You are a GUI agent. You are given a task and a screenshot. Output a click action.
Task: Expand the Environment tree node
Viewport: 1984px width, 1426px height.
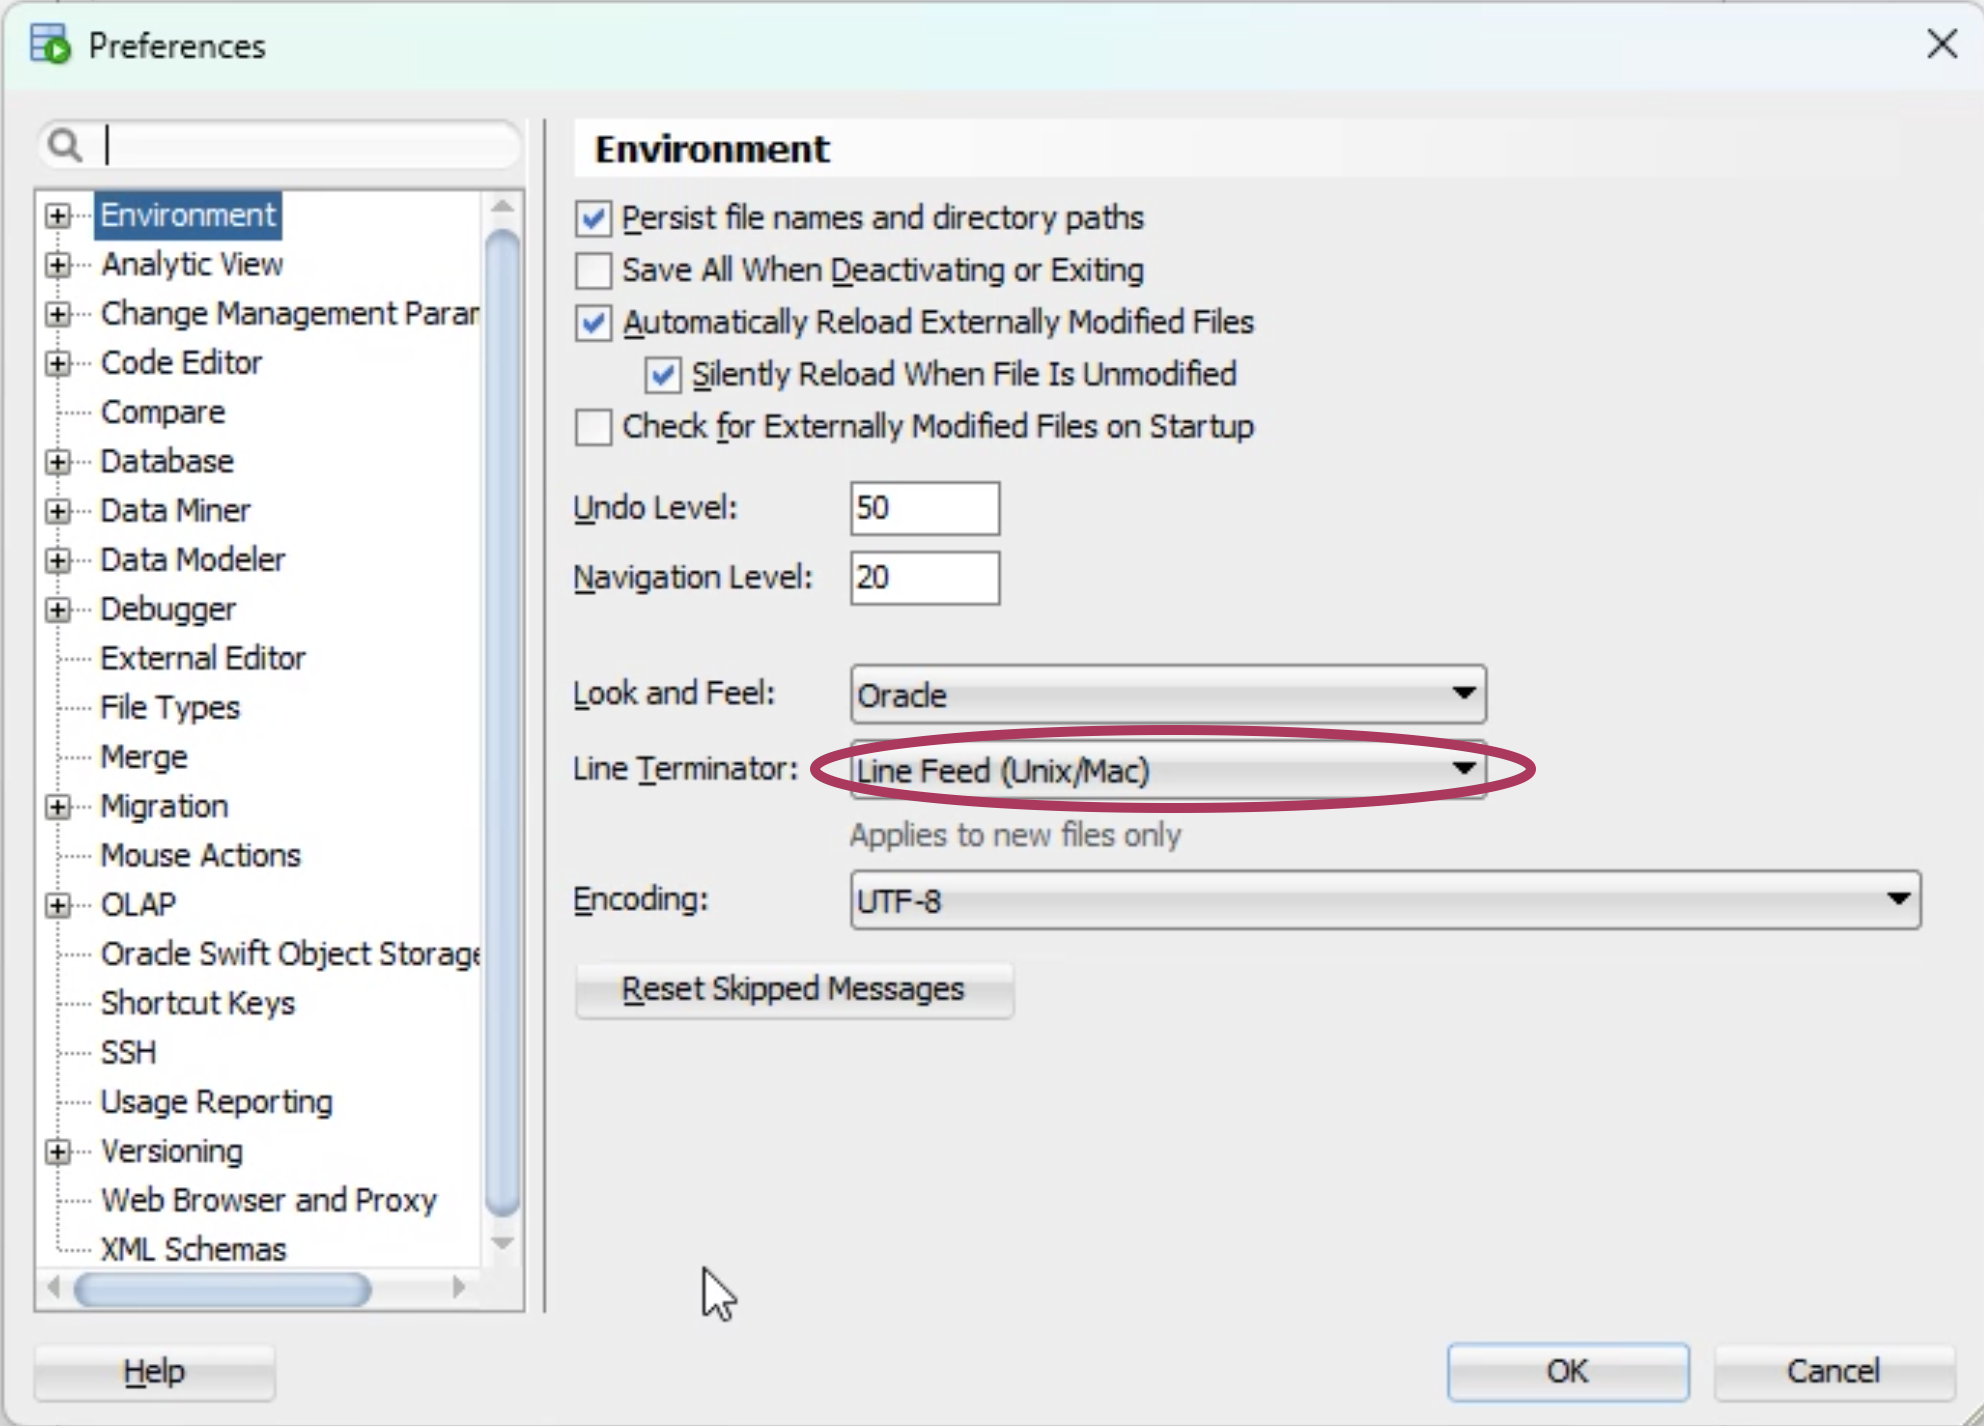pos(58,215)
